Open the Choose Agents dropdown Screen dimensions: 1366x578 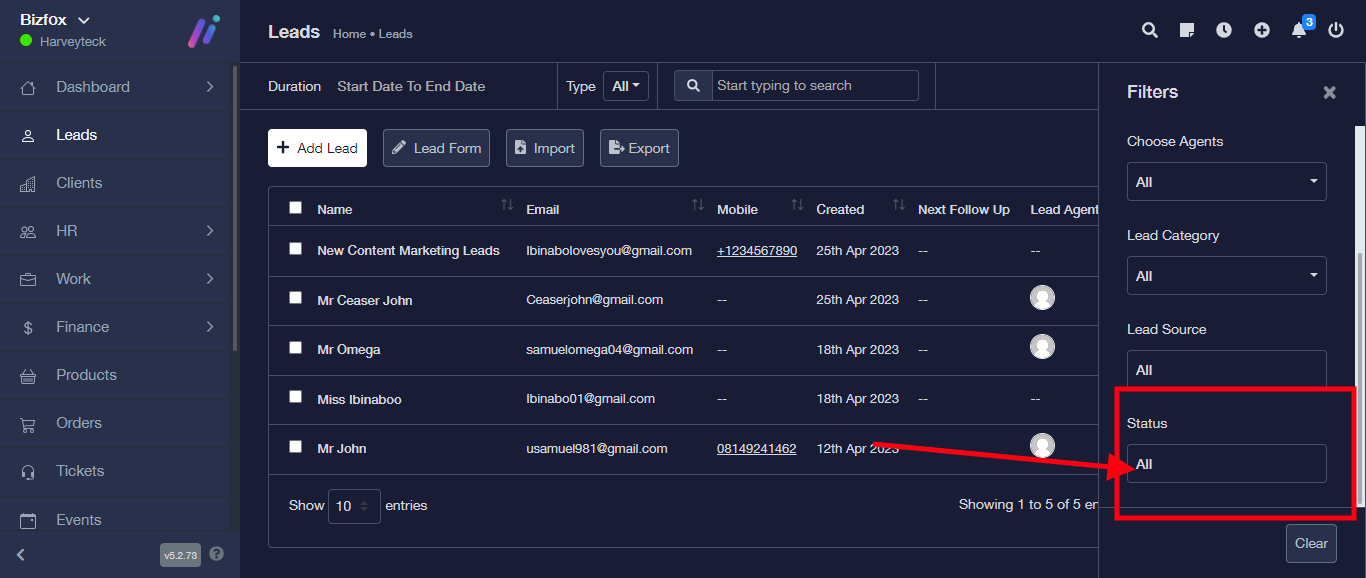[x=1226, y=182]
